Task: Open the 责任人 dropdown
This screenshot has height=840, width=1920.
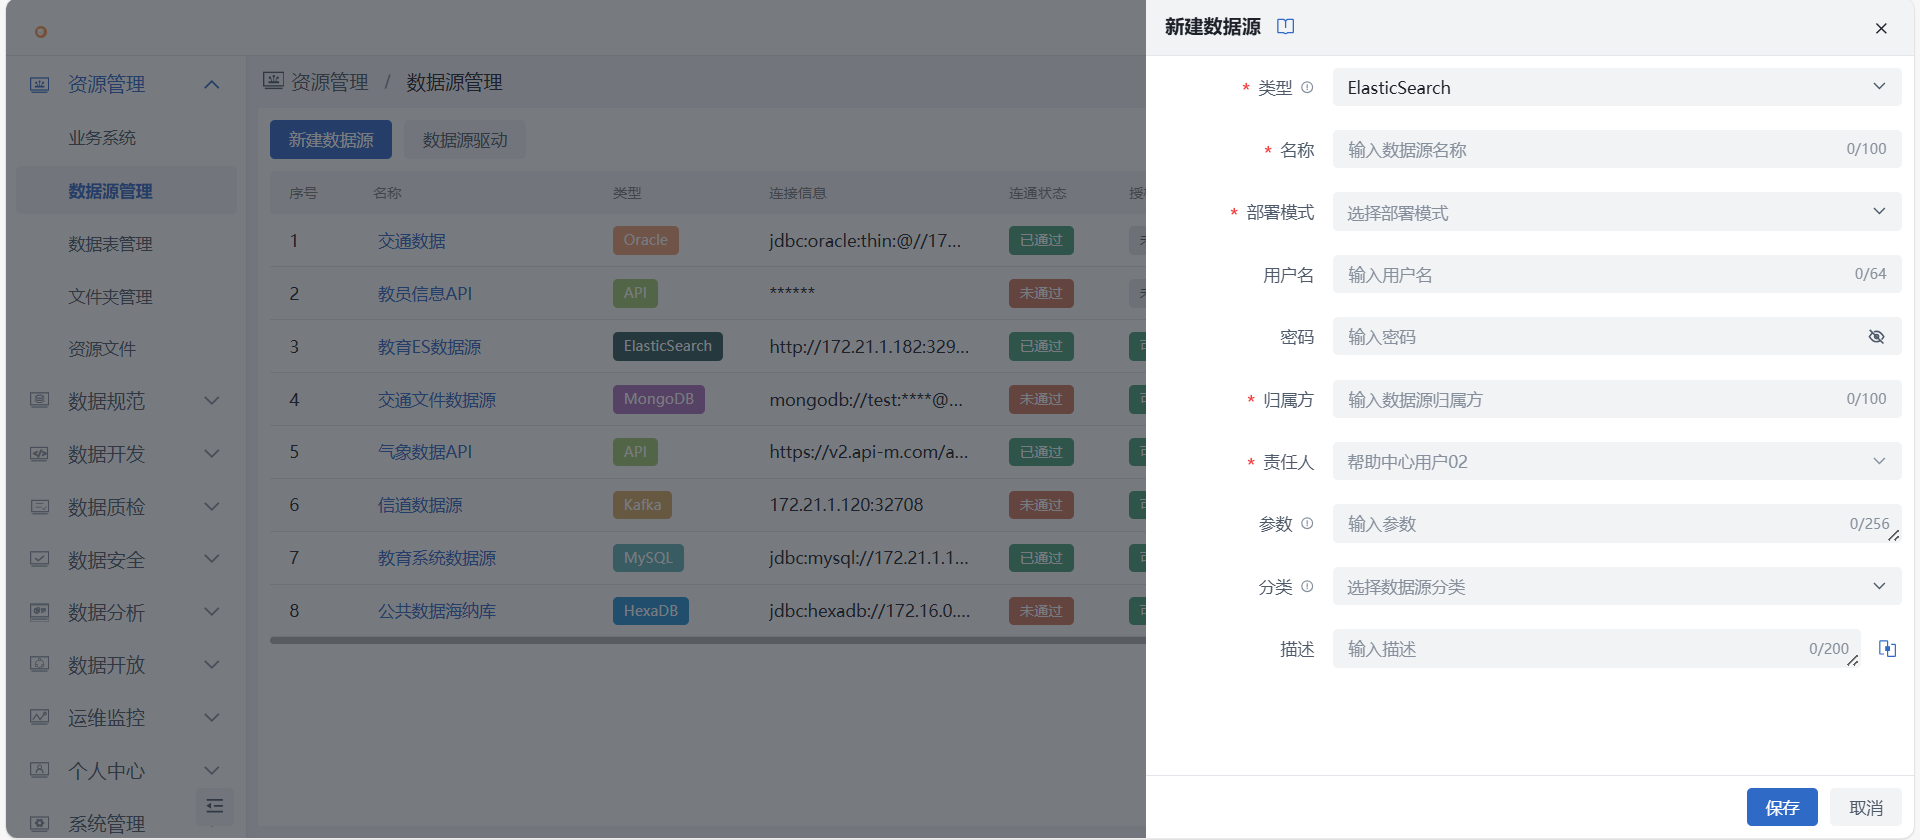Action: [1617, 462]
